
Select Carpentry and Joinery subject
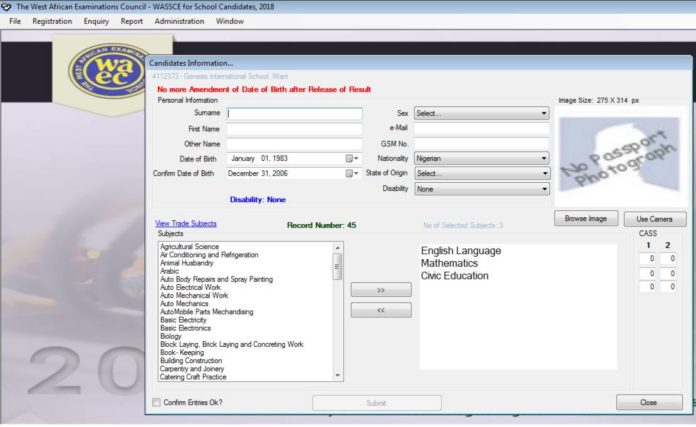192,368
